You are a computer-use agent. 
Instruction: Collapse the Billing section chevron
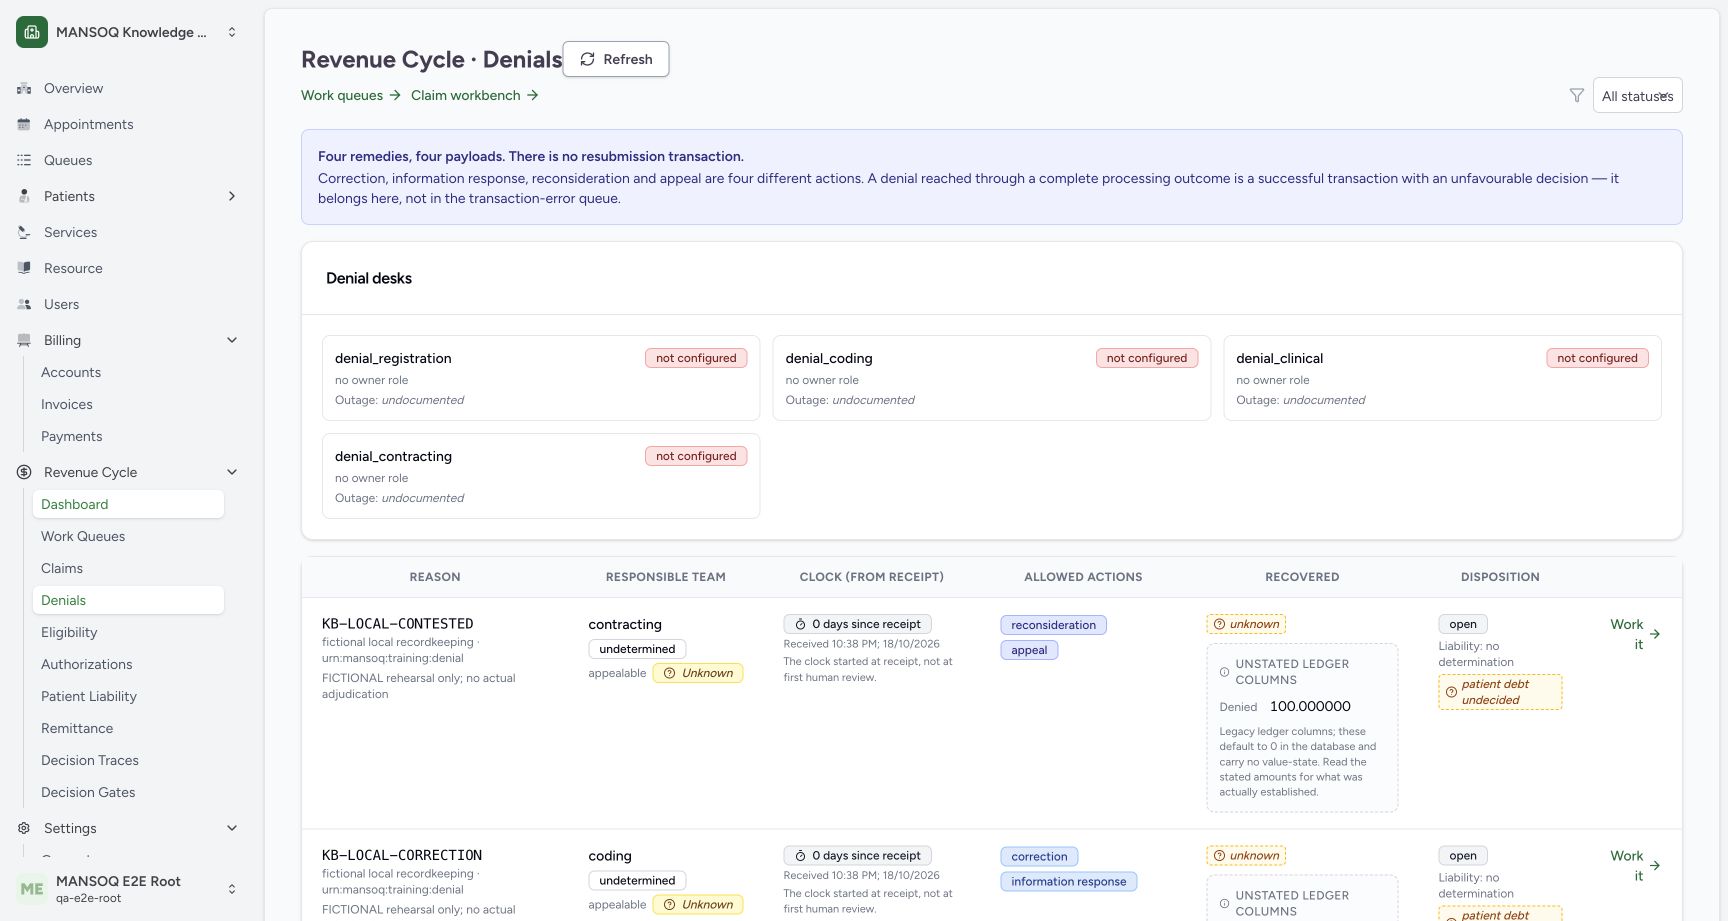[232, 340]
